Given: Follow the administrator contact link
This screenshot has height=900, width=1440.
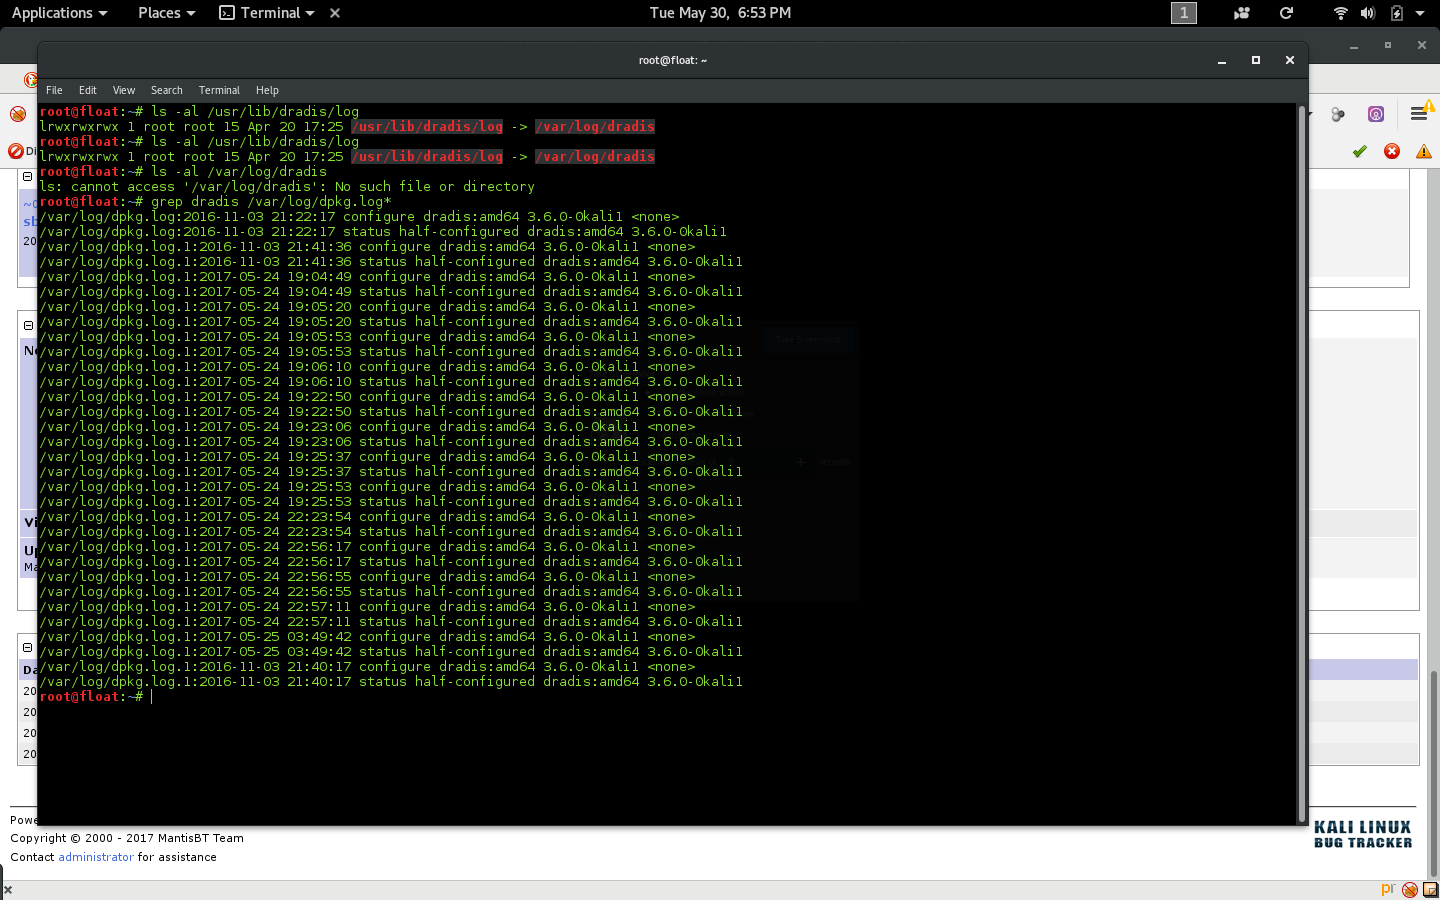Looking at the screenshot, I should [96, 857].
